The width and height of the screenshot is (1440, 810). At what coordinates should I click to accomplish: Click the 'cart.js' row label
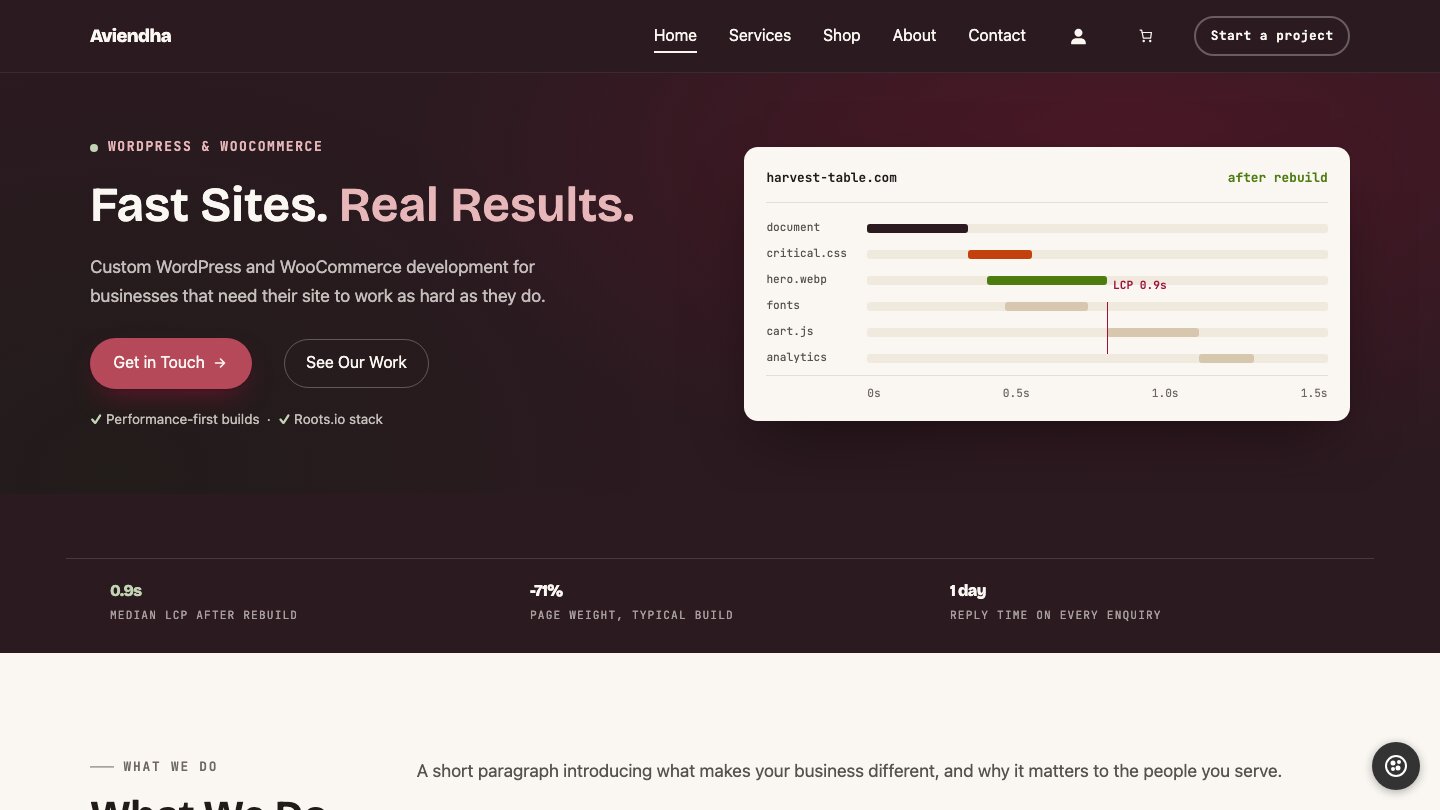pyautogui.click(x=790, y=331)
